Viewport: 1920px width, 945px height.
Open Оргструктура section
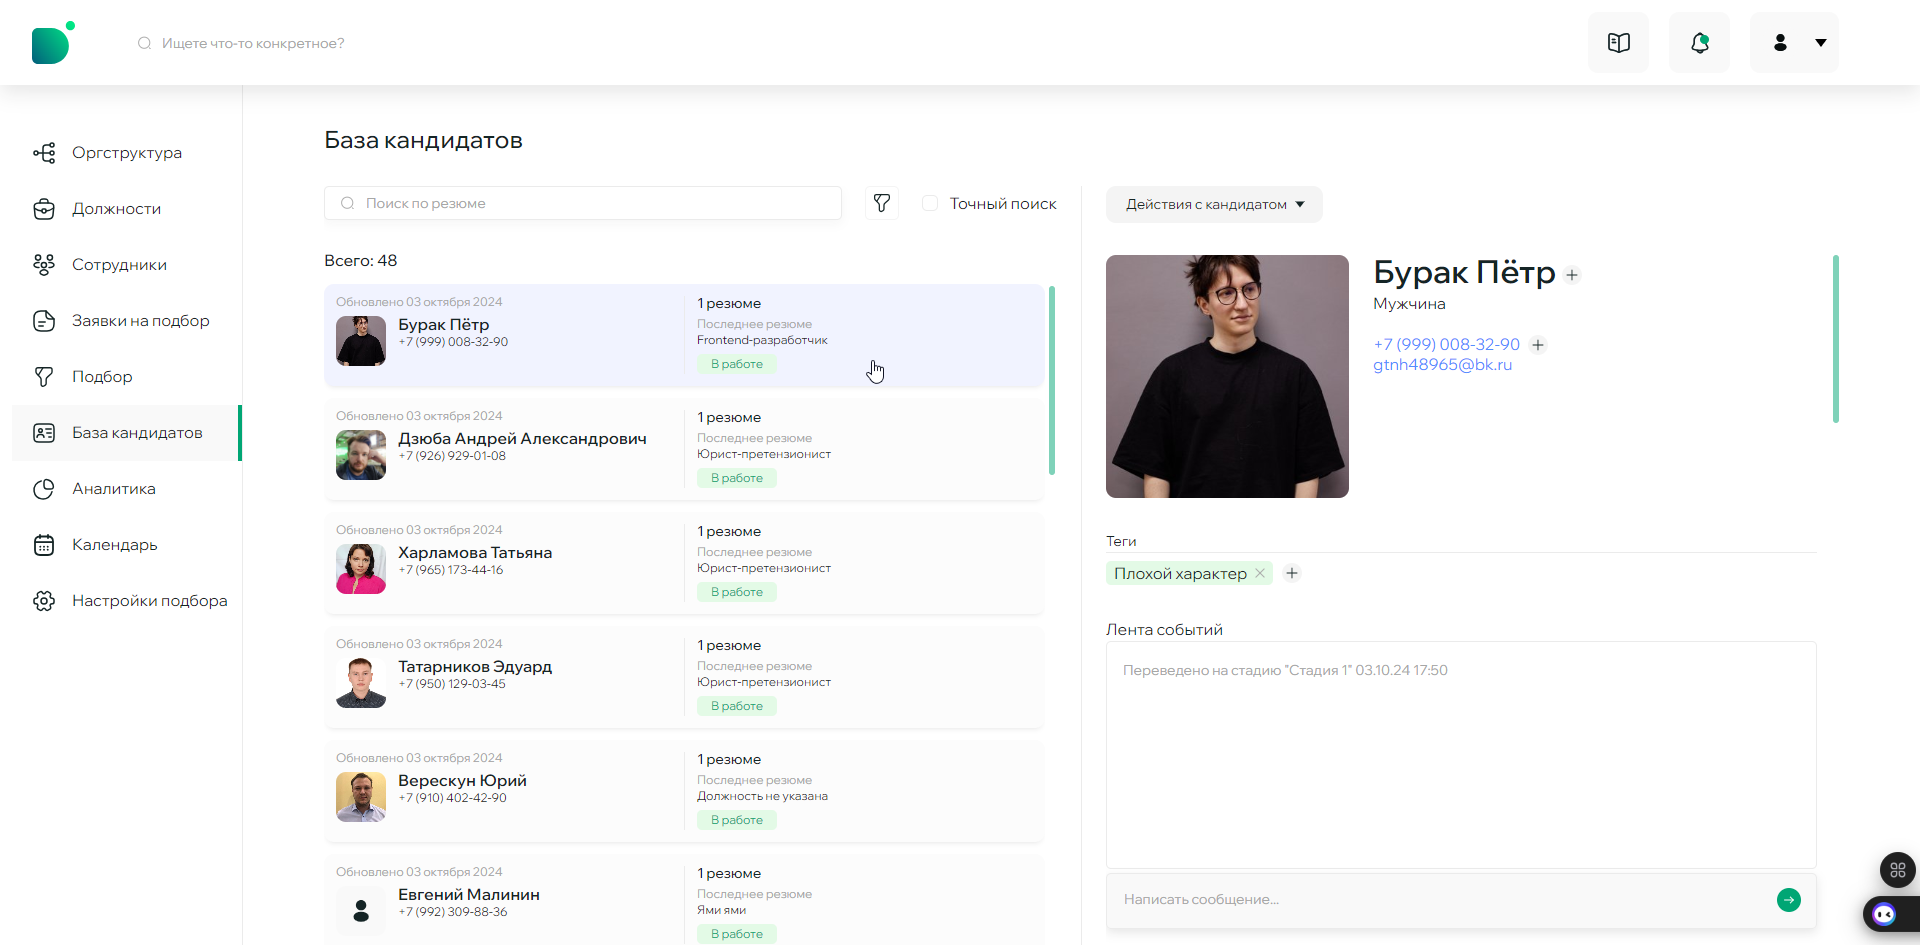click(x=127, y=153)
